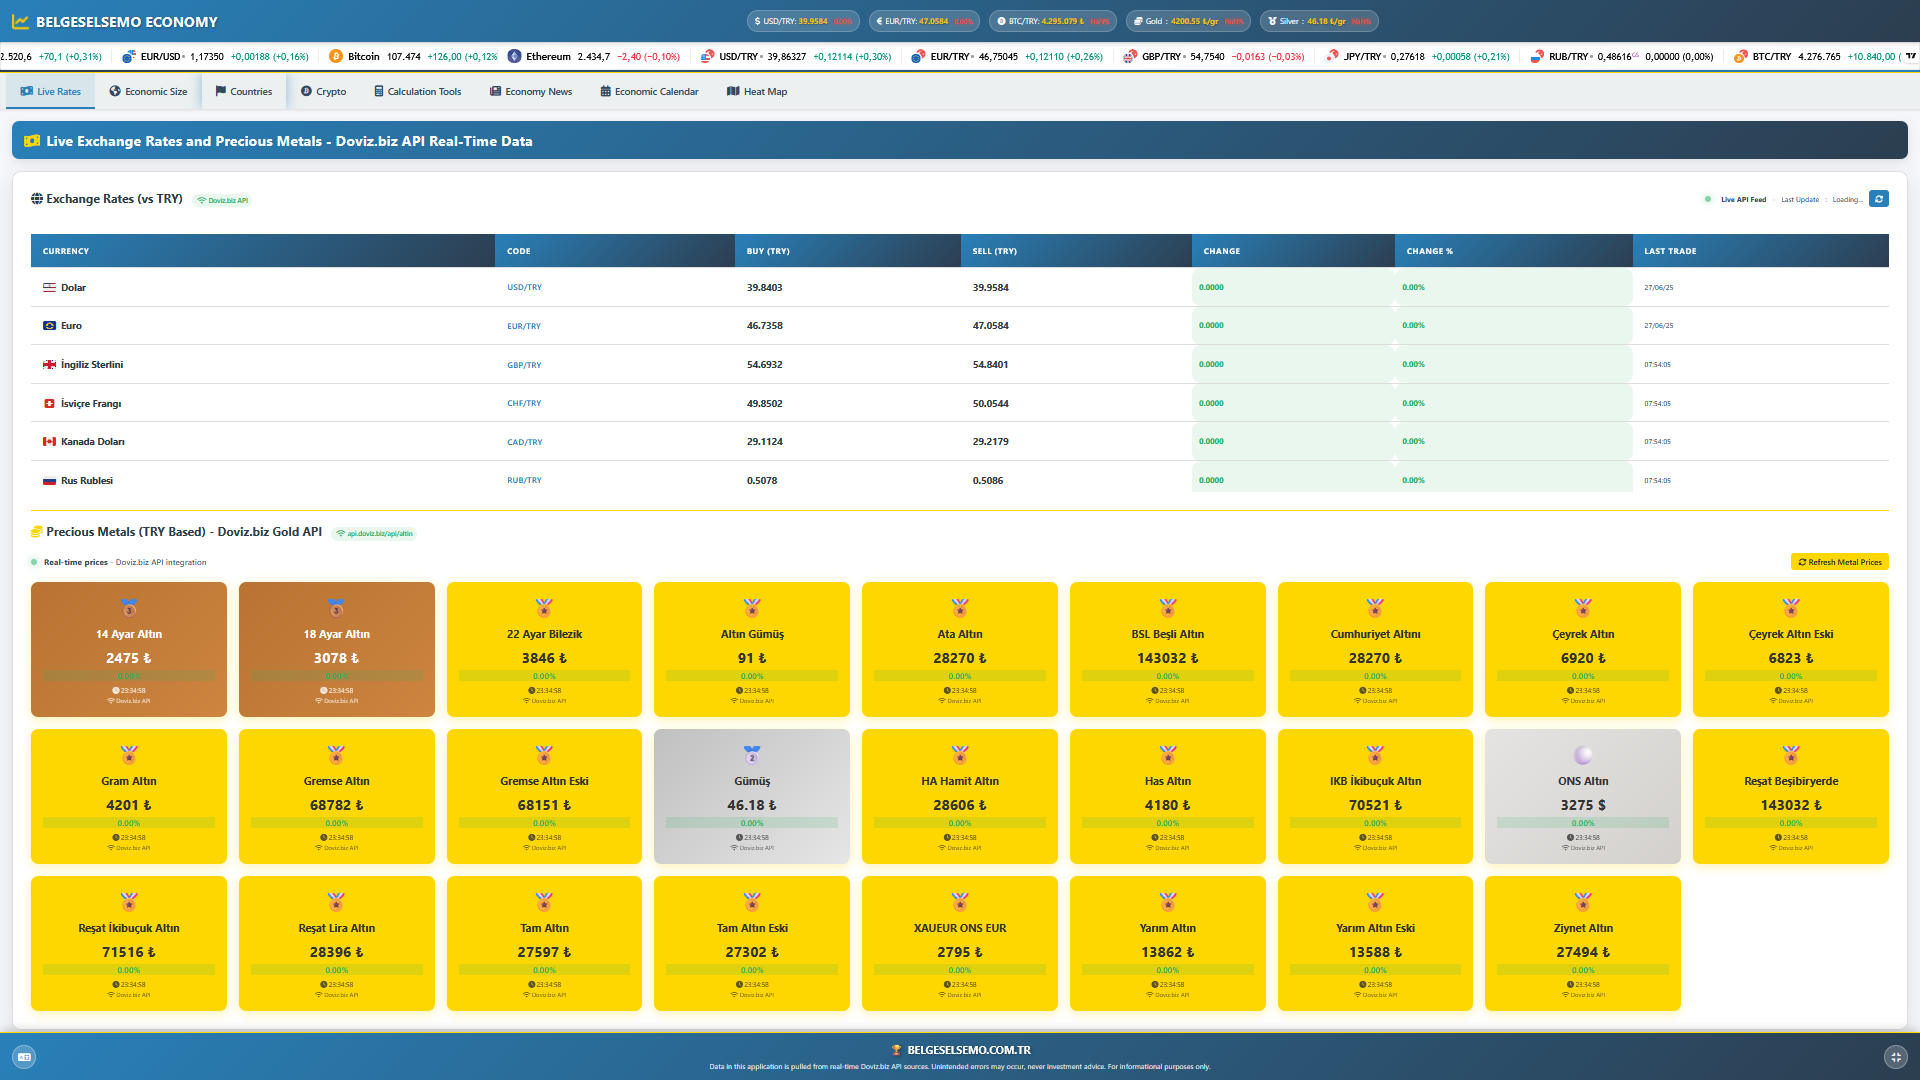Click the BELGESELSEMO.COM.TR footer link
1920x1080 pixels.
point(968,1050)
